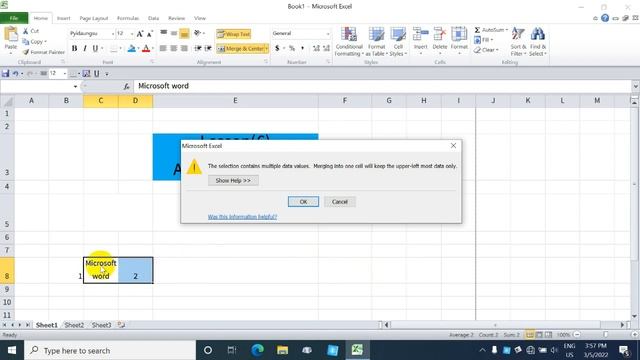Switch to the Sheet2 worksheet tab
The image size is (640, 360).
74,325
